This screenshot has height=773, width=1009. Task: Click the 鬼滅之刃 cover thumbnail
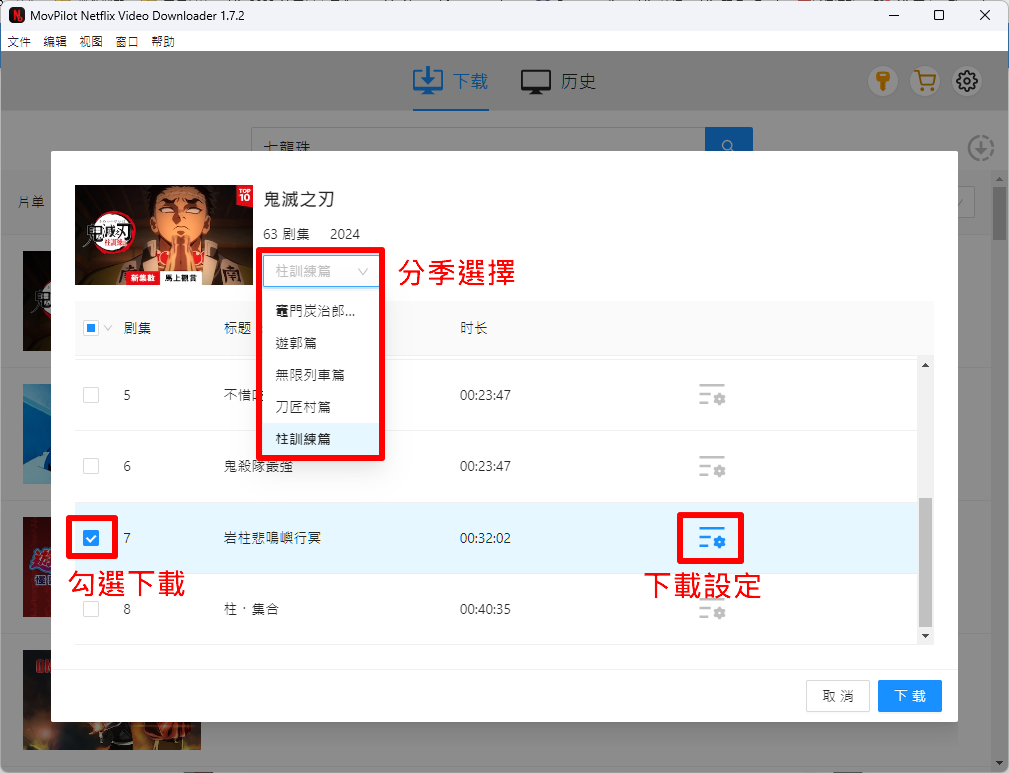tap(164, 234)
